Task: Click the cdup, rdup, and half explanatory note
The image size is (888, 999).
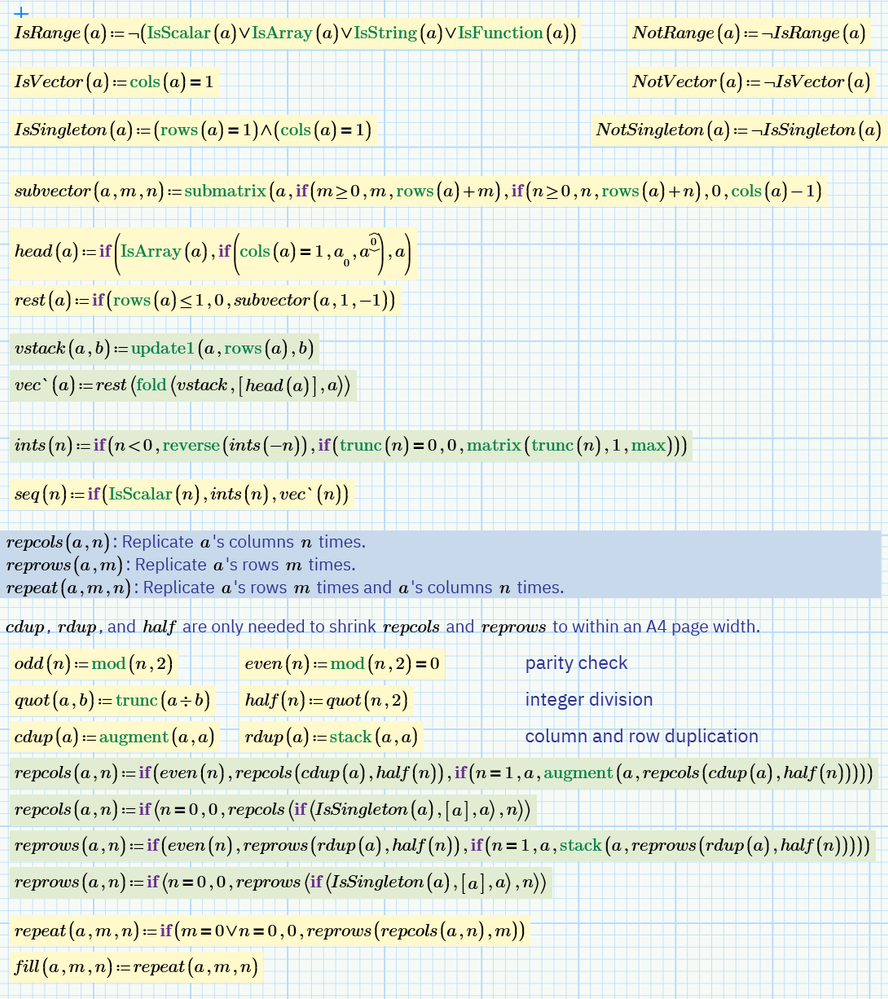Action: pyautogui.click(x=383, y=627)
